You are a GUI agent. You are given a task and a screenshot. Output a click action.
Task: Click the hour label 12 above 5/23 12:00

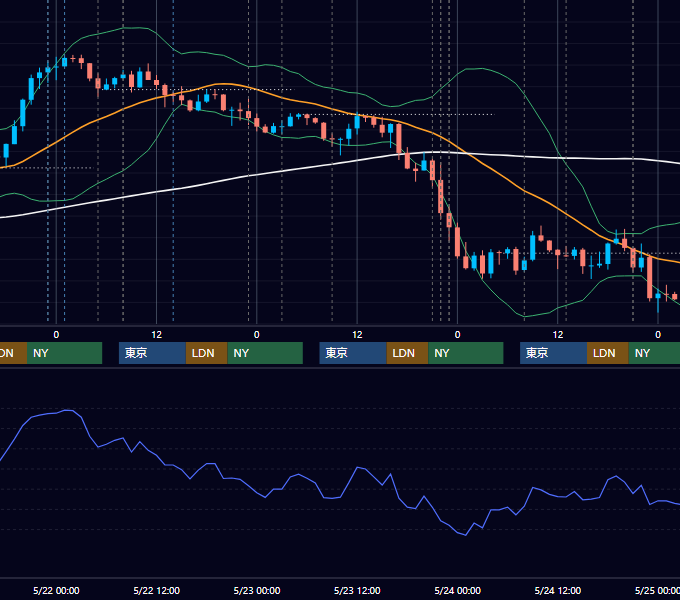357,335
